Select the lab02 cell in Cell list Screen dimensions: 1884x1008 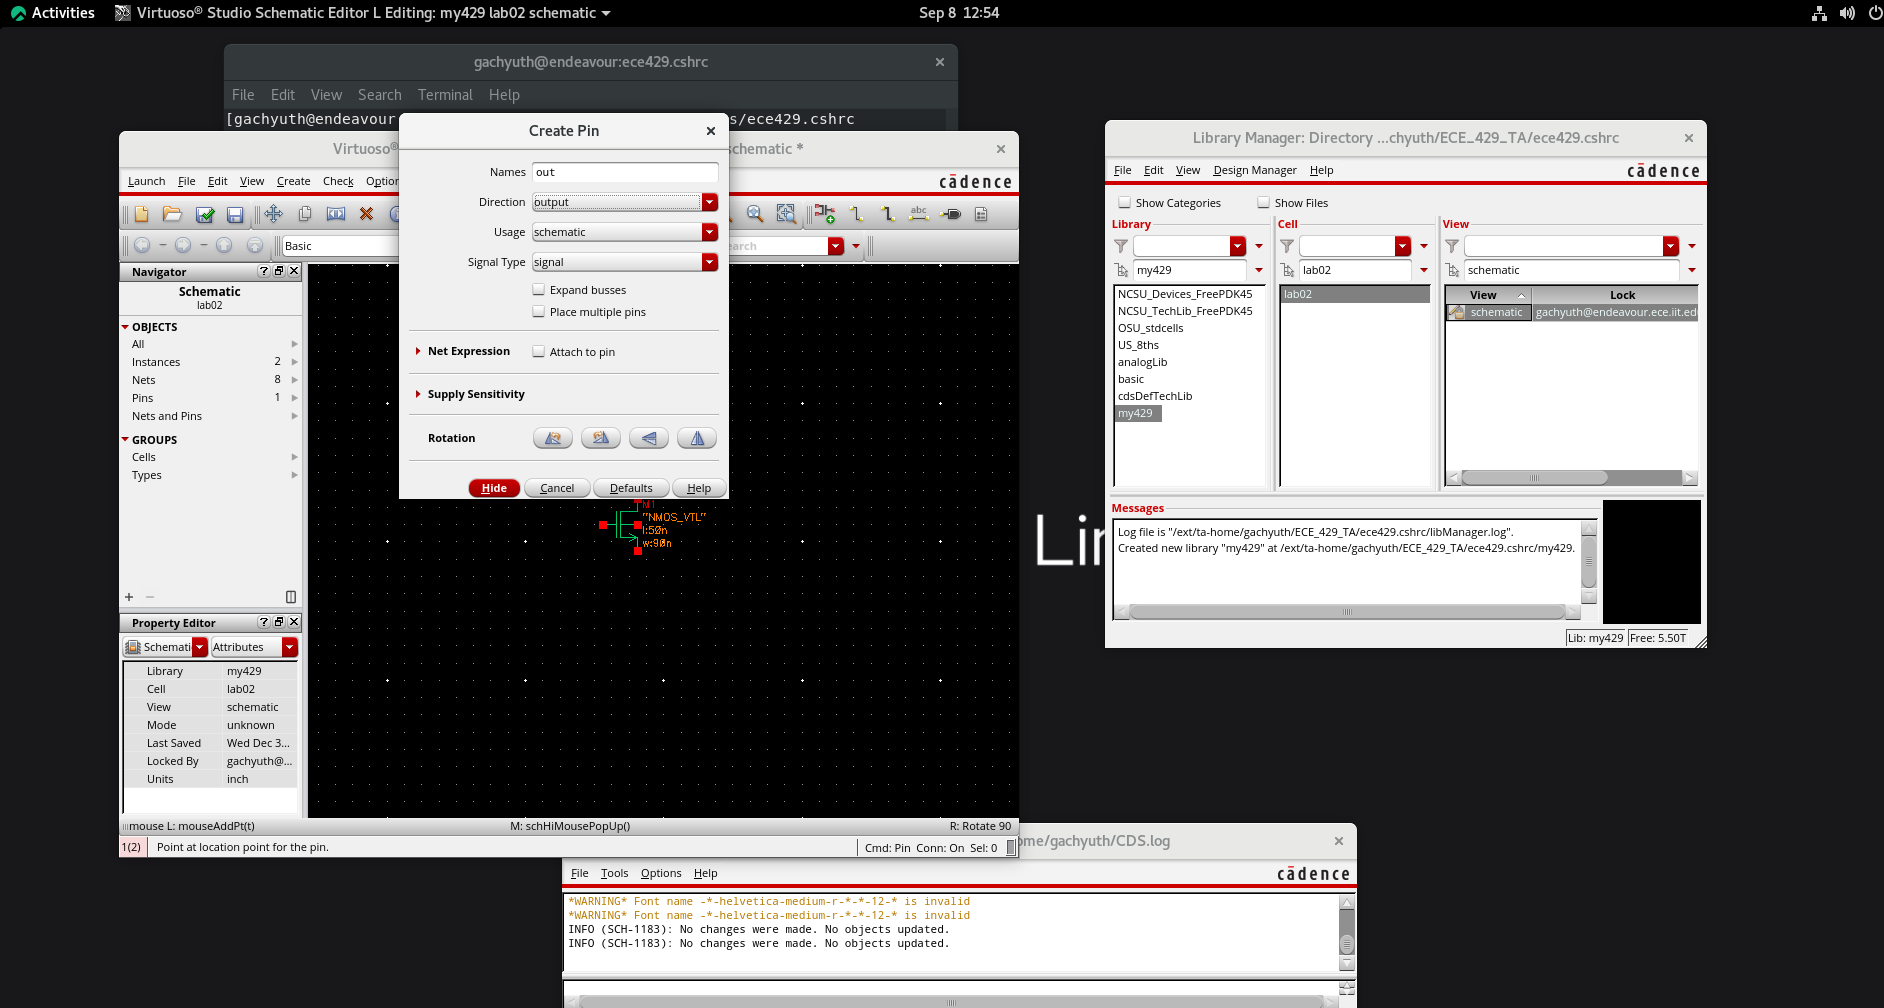click(x=1355, y=294)
